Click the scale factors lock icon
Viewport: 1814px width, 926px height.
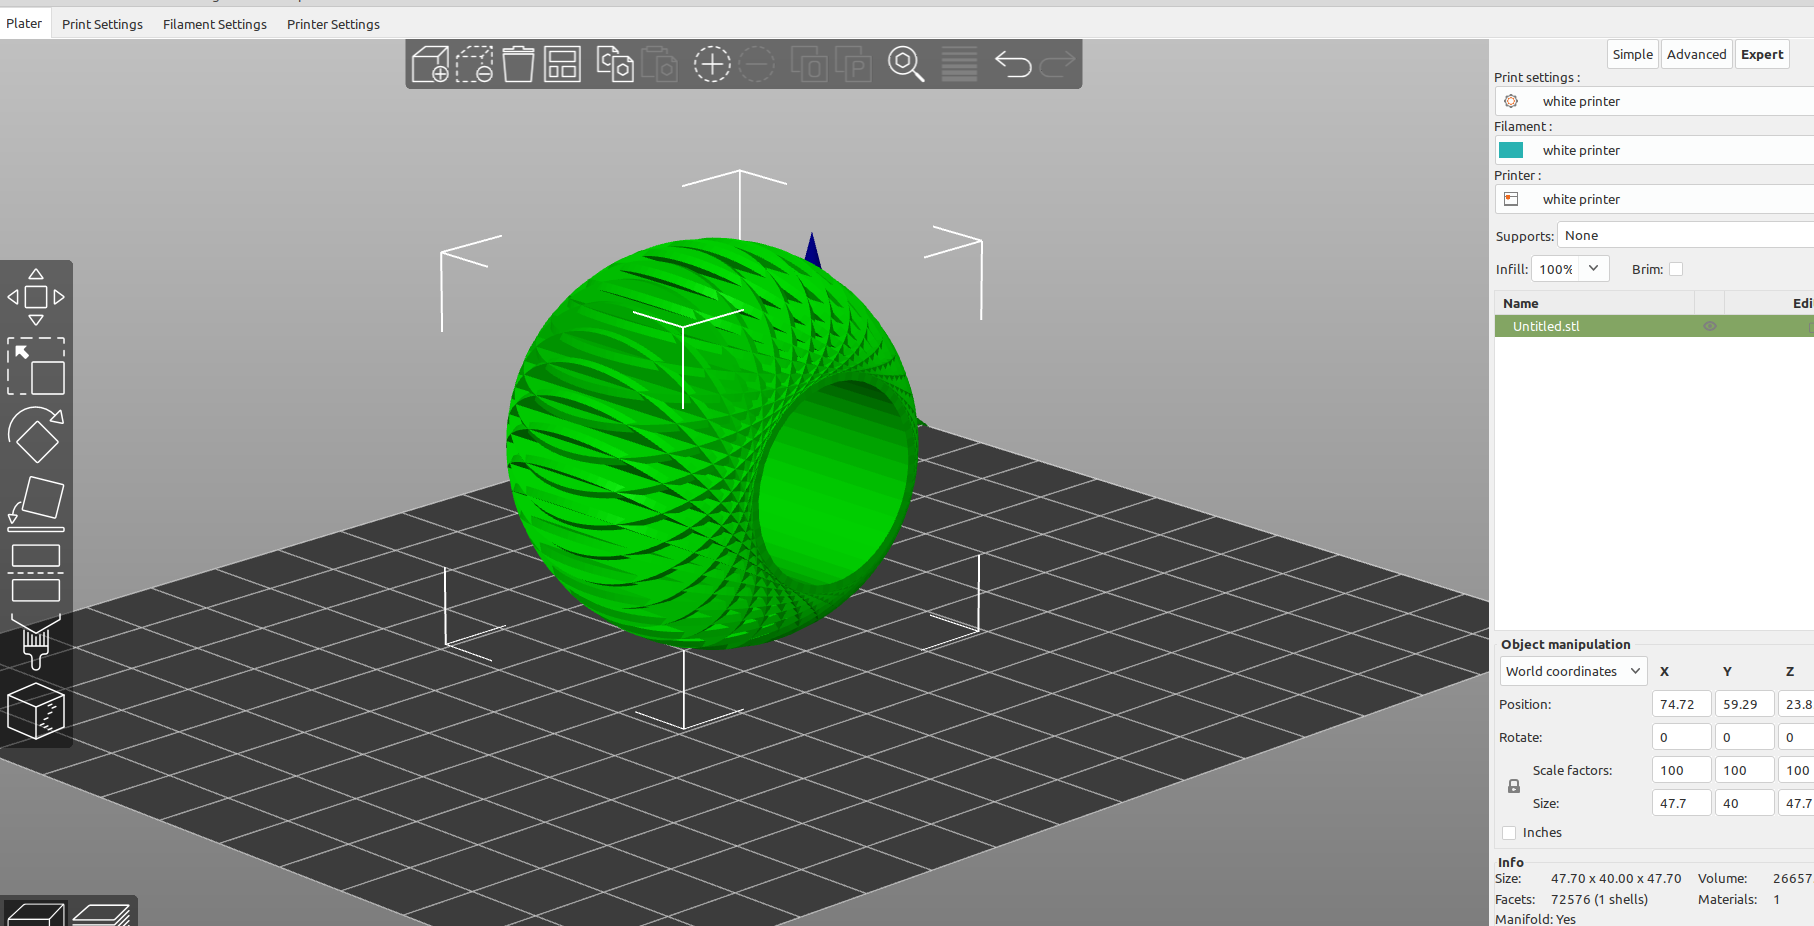[x=1514, y=787]
